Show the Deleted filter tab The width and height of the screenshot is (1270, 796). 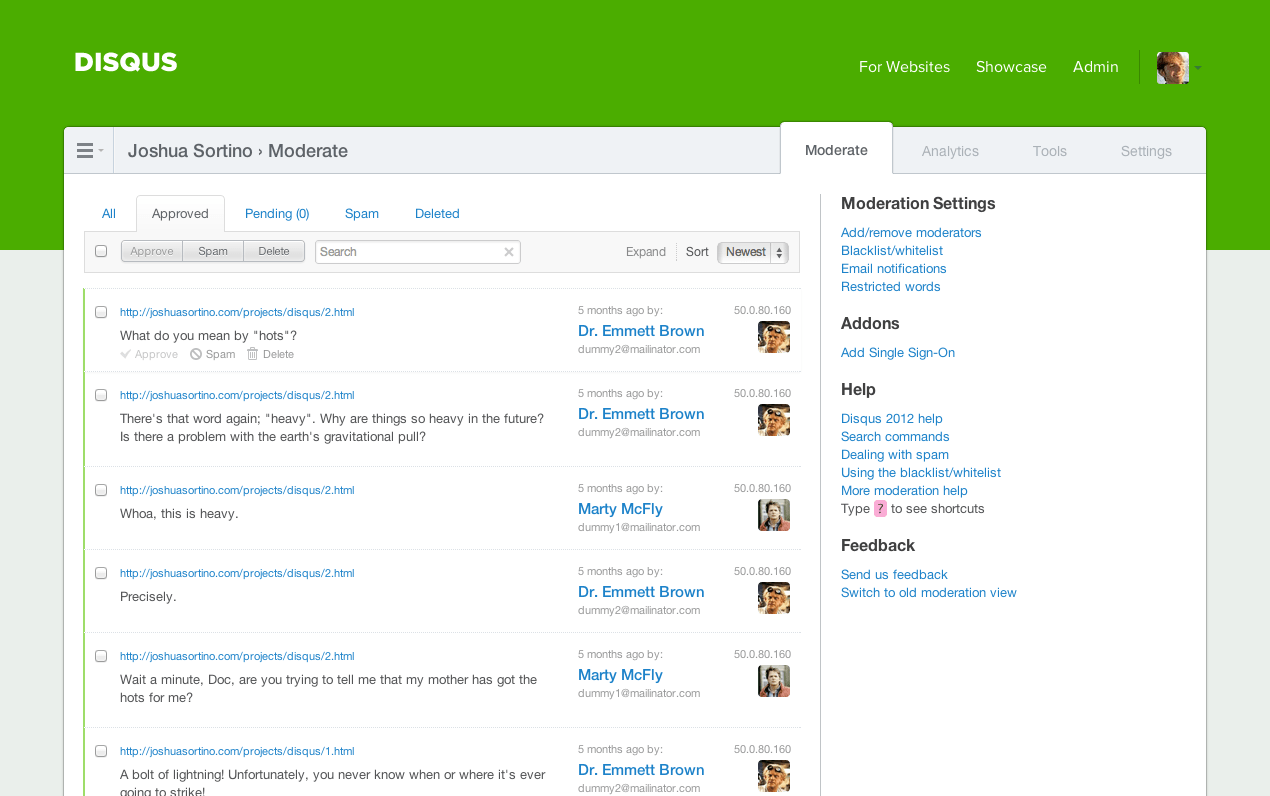tap(437, 213)
